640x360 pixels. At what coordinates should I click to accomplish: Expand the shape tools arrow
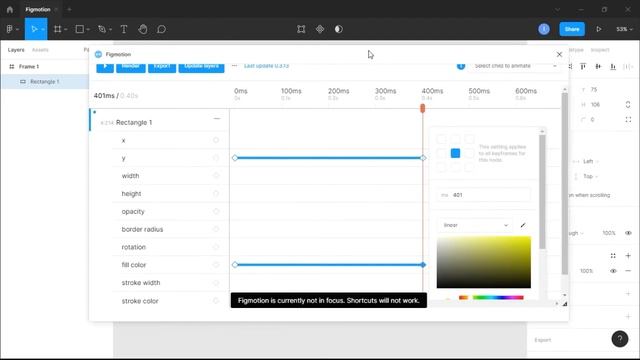tap(88, 29)
